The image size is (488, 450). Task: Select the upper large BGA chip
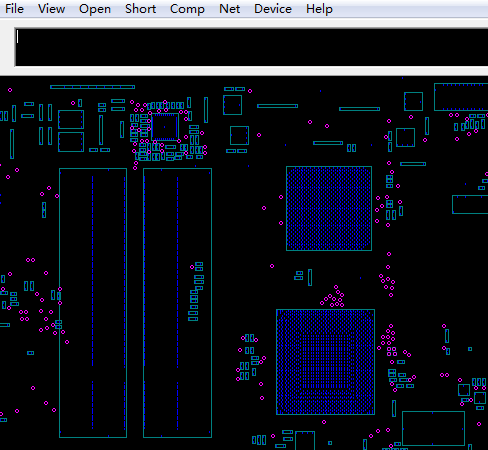329,208
